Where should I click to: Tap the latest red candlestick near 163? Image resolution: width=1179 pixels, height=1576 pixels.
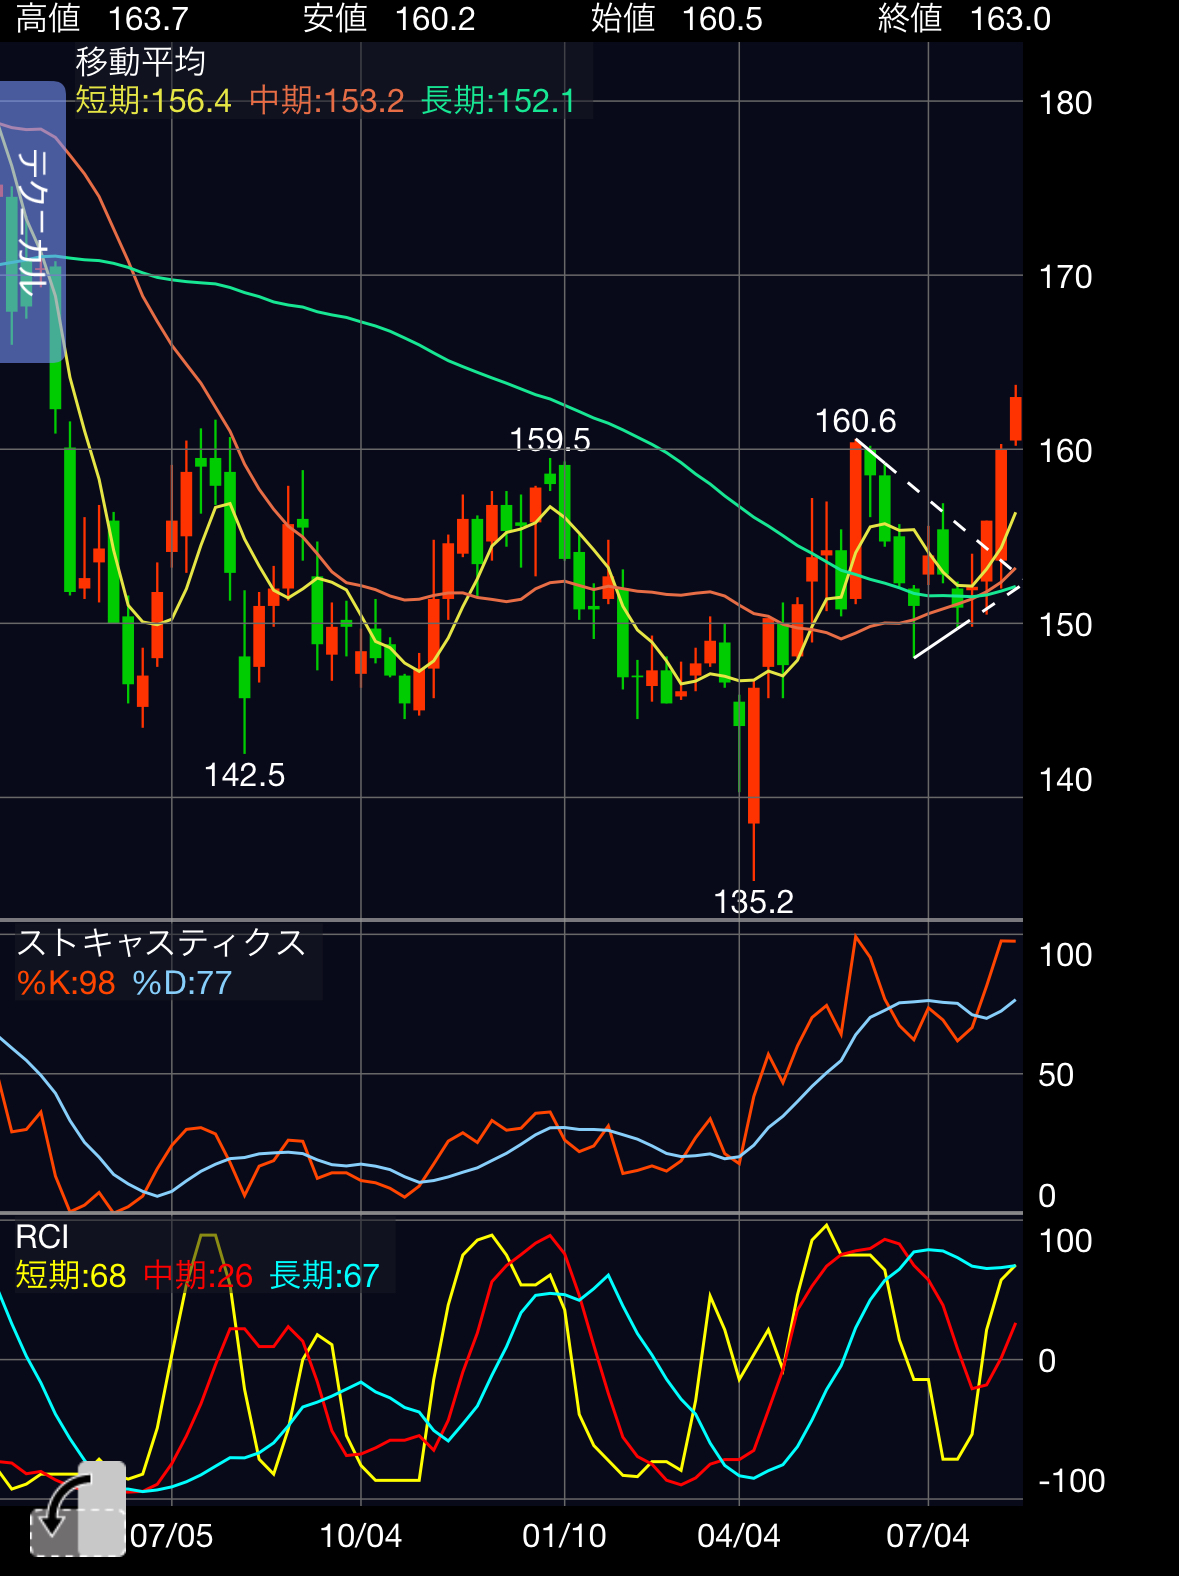tap(1015, 419)
